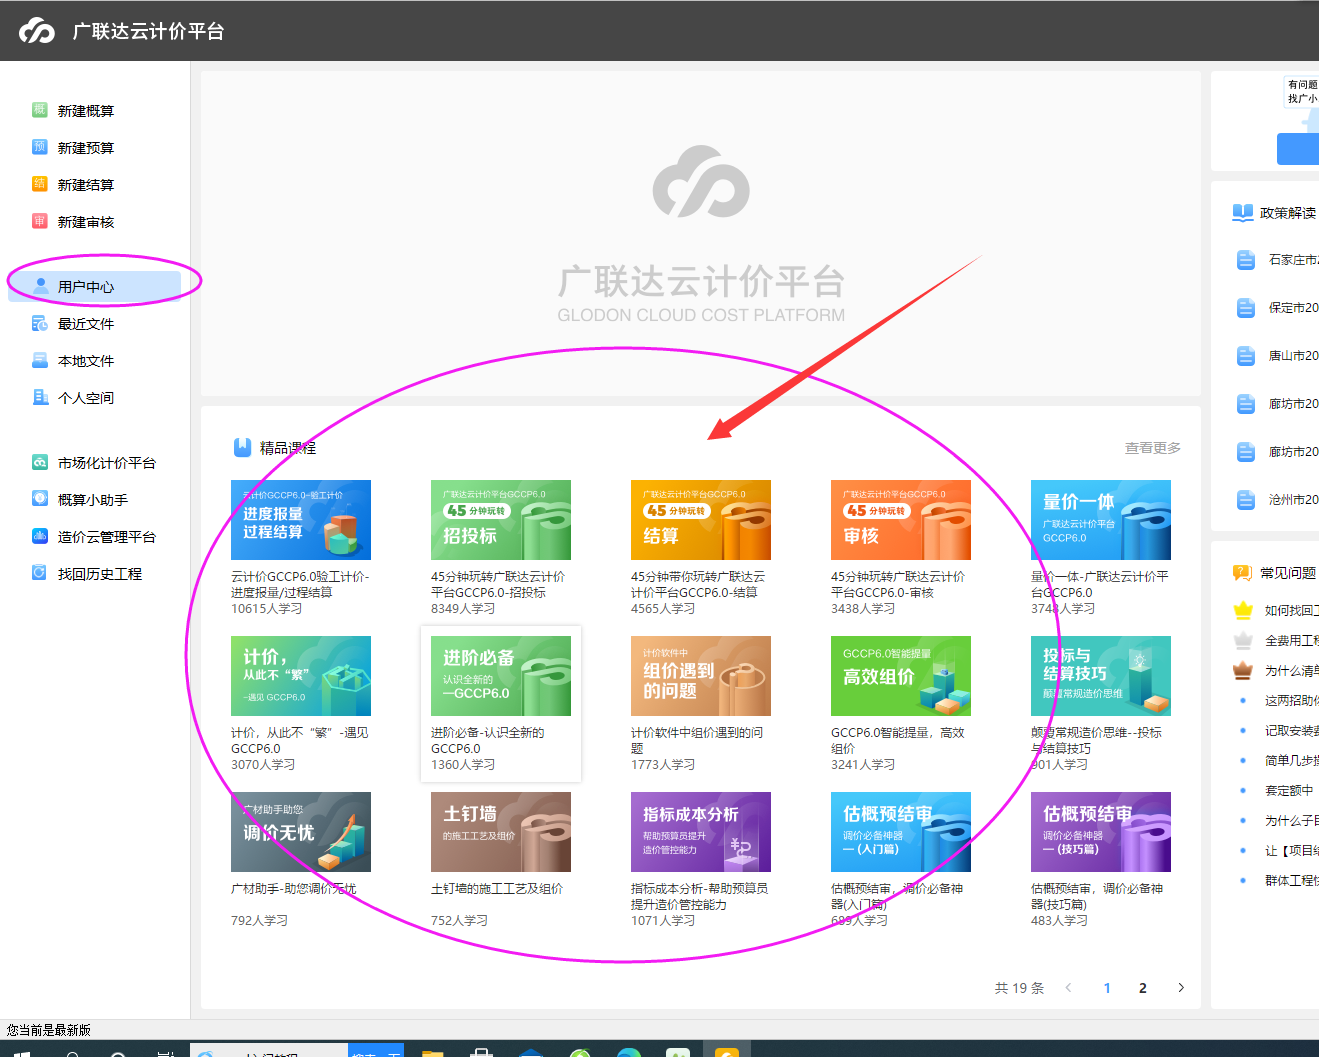Click course title GCCP6.0智能提量，高效组价
Image resolution: width=1319 pixels, height=1057 pixels.
(x=898, y=740)
